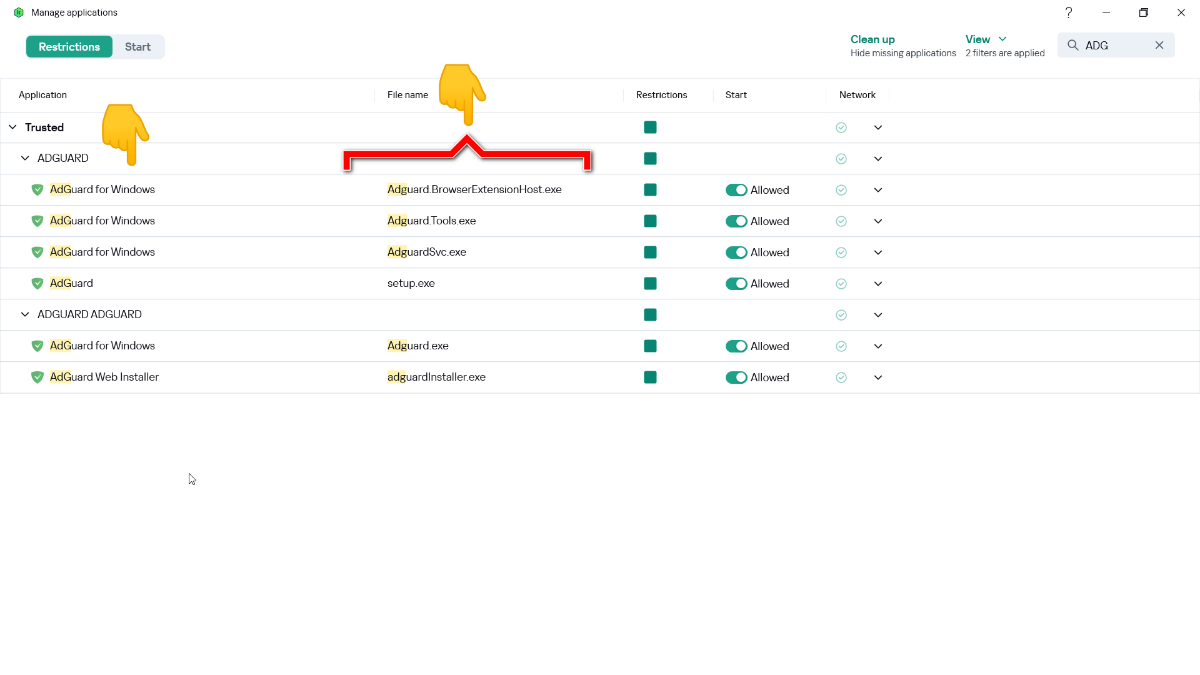The height and width of the screenshot is (675, 1200).
Task: Open network dropdown for adguardInstaller.exe
Action: click(878, 377)
